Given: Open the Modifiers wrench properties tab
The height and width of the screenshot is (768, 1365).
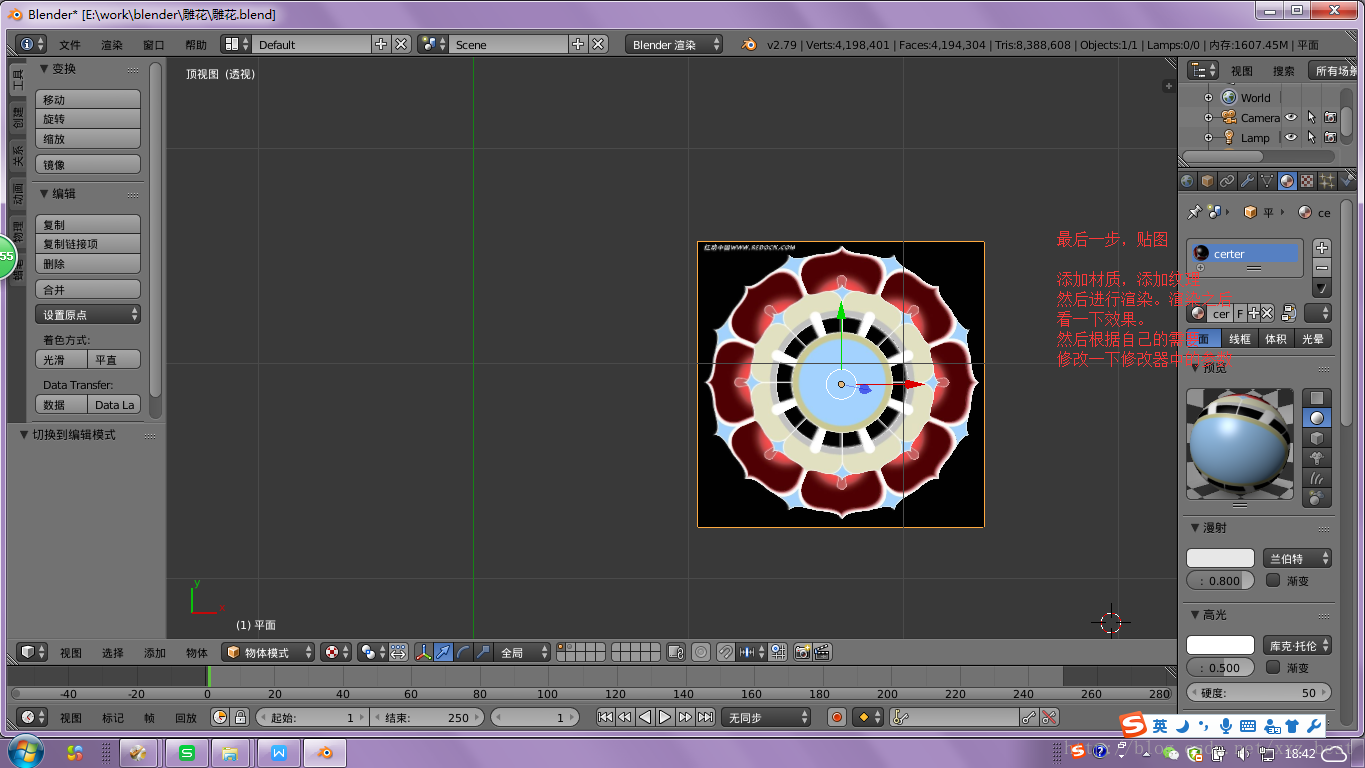Looking at the screenshot, I should tap(1247, 181).
